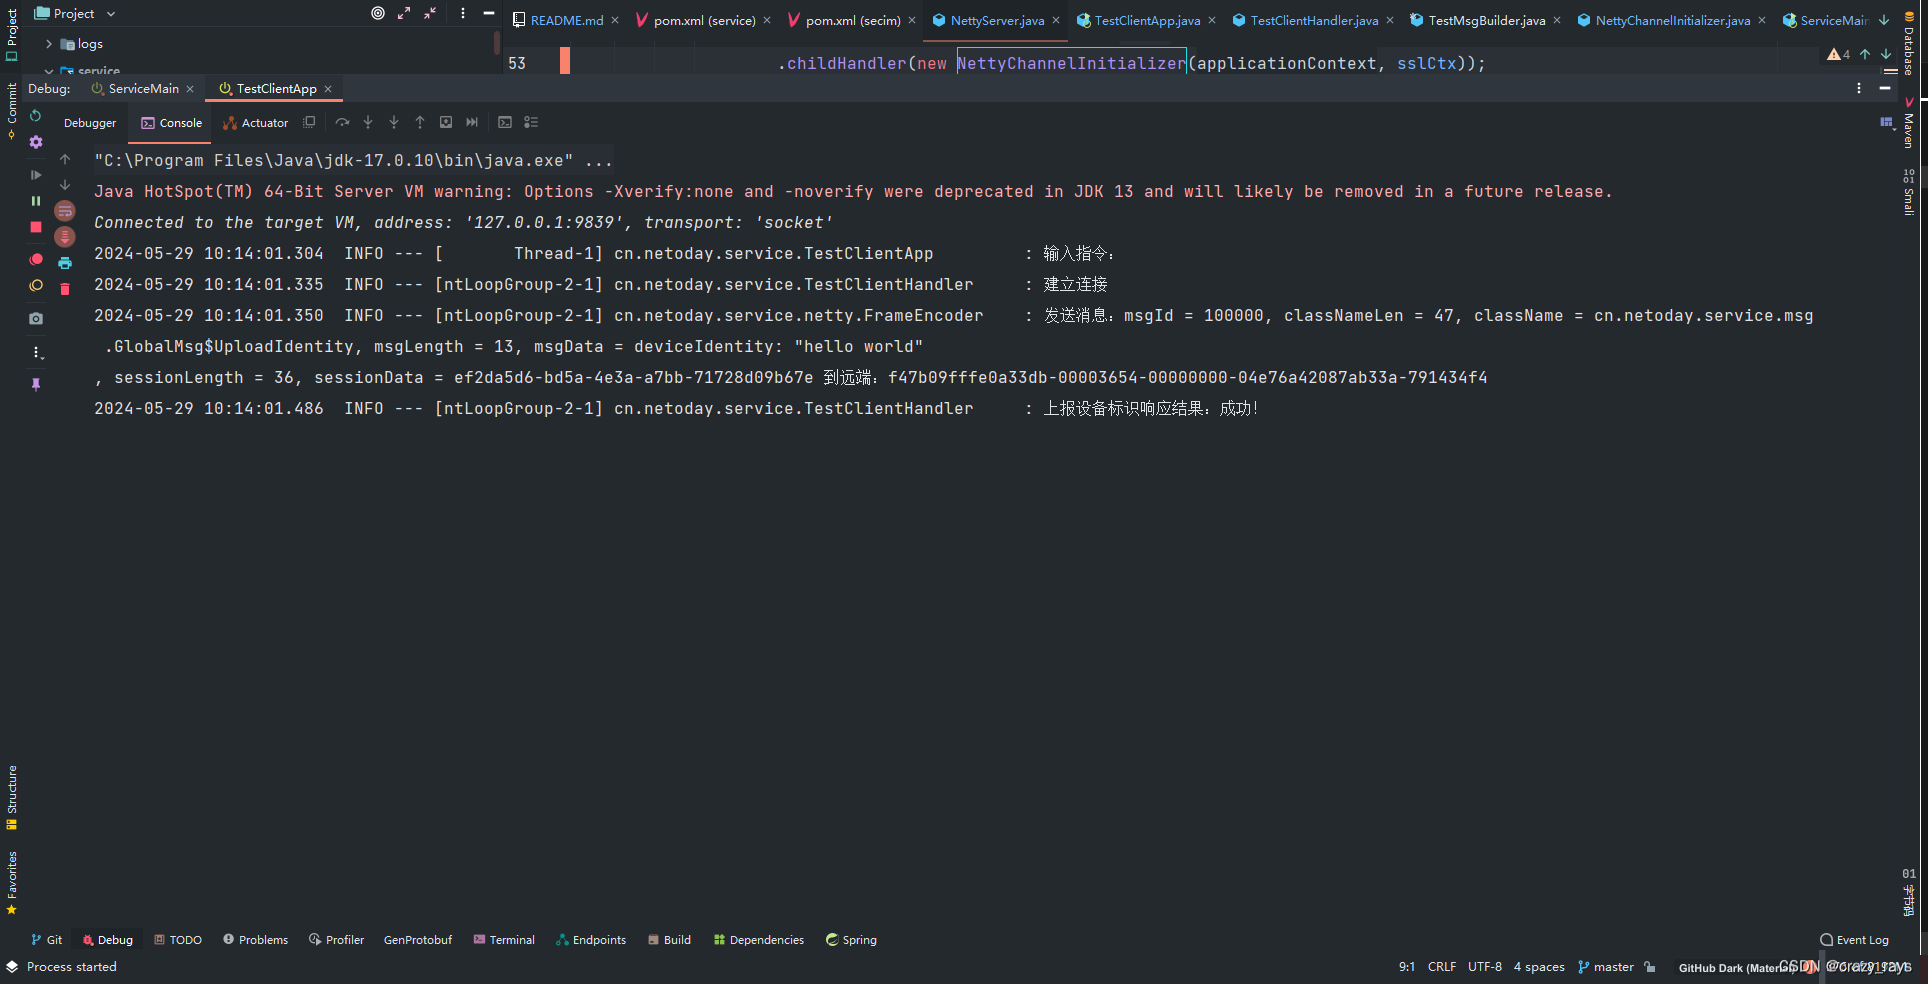Step out of the current method

point(420,122)
